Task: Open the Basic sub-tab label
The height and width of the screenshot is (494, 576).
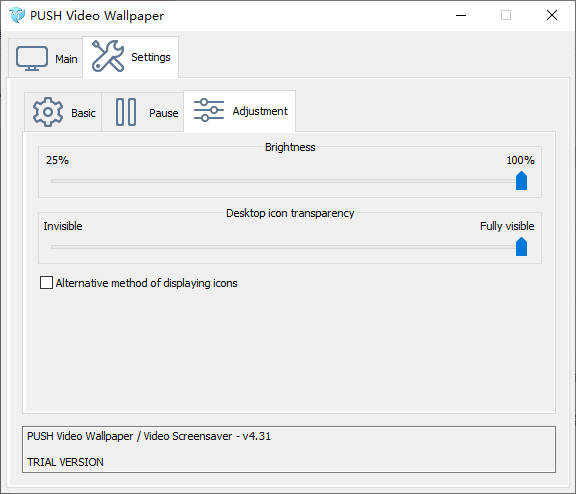Action: point(83,113)
